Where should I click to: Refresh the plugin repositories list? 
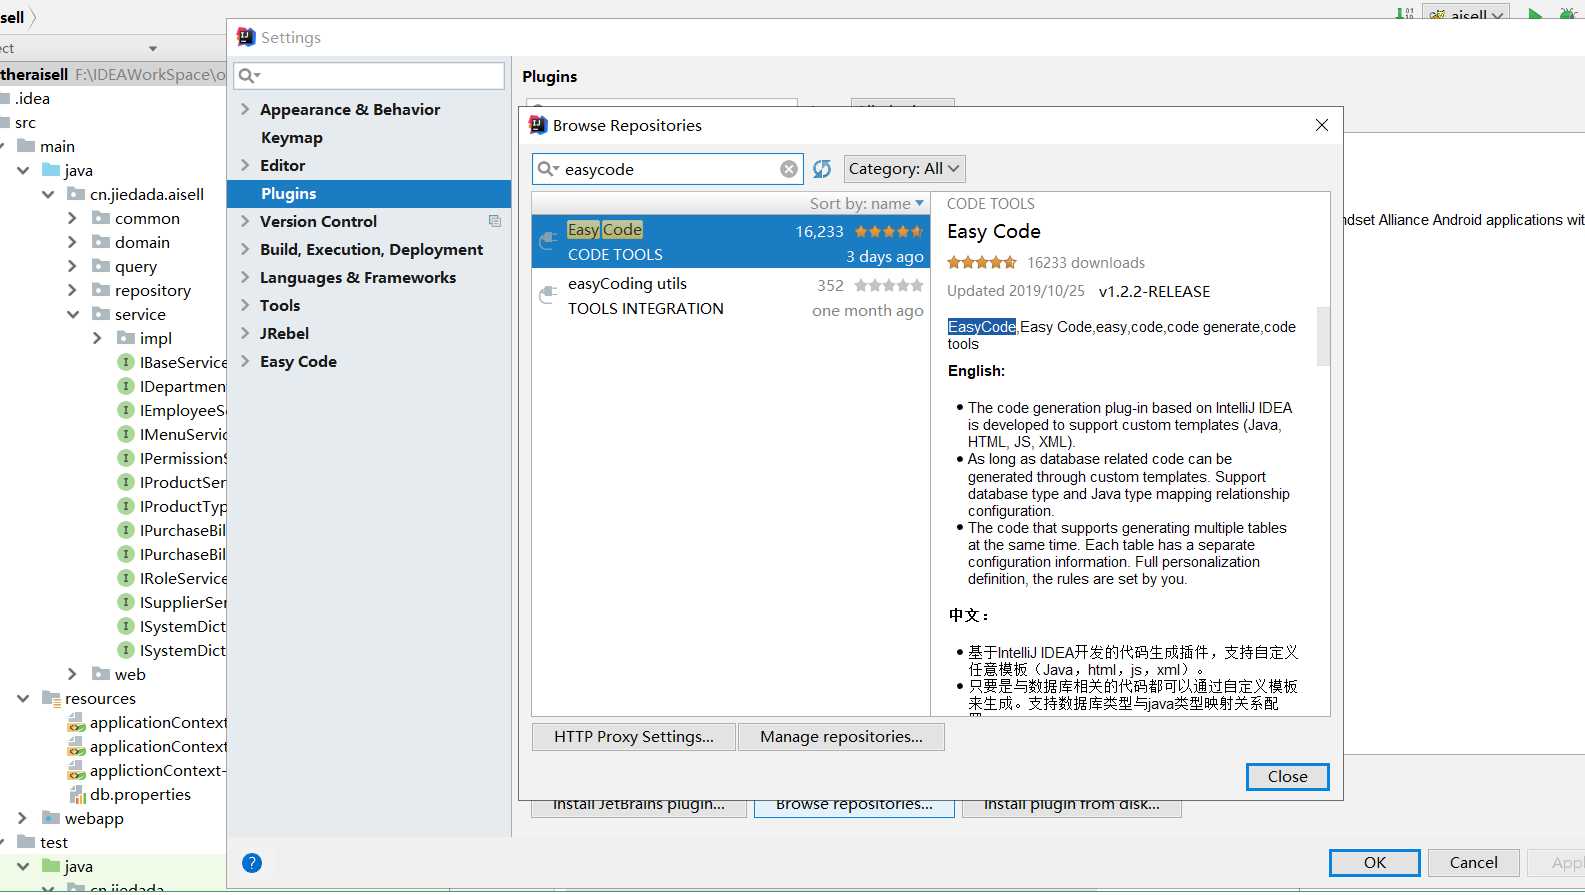click(822, 169)
